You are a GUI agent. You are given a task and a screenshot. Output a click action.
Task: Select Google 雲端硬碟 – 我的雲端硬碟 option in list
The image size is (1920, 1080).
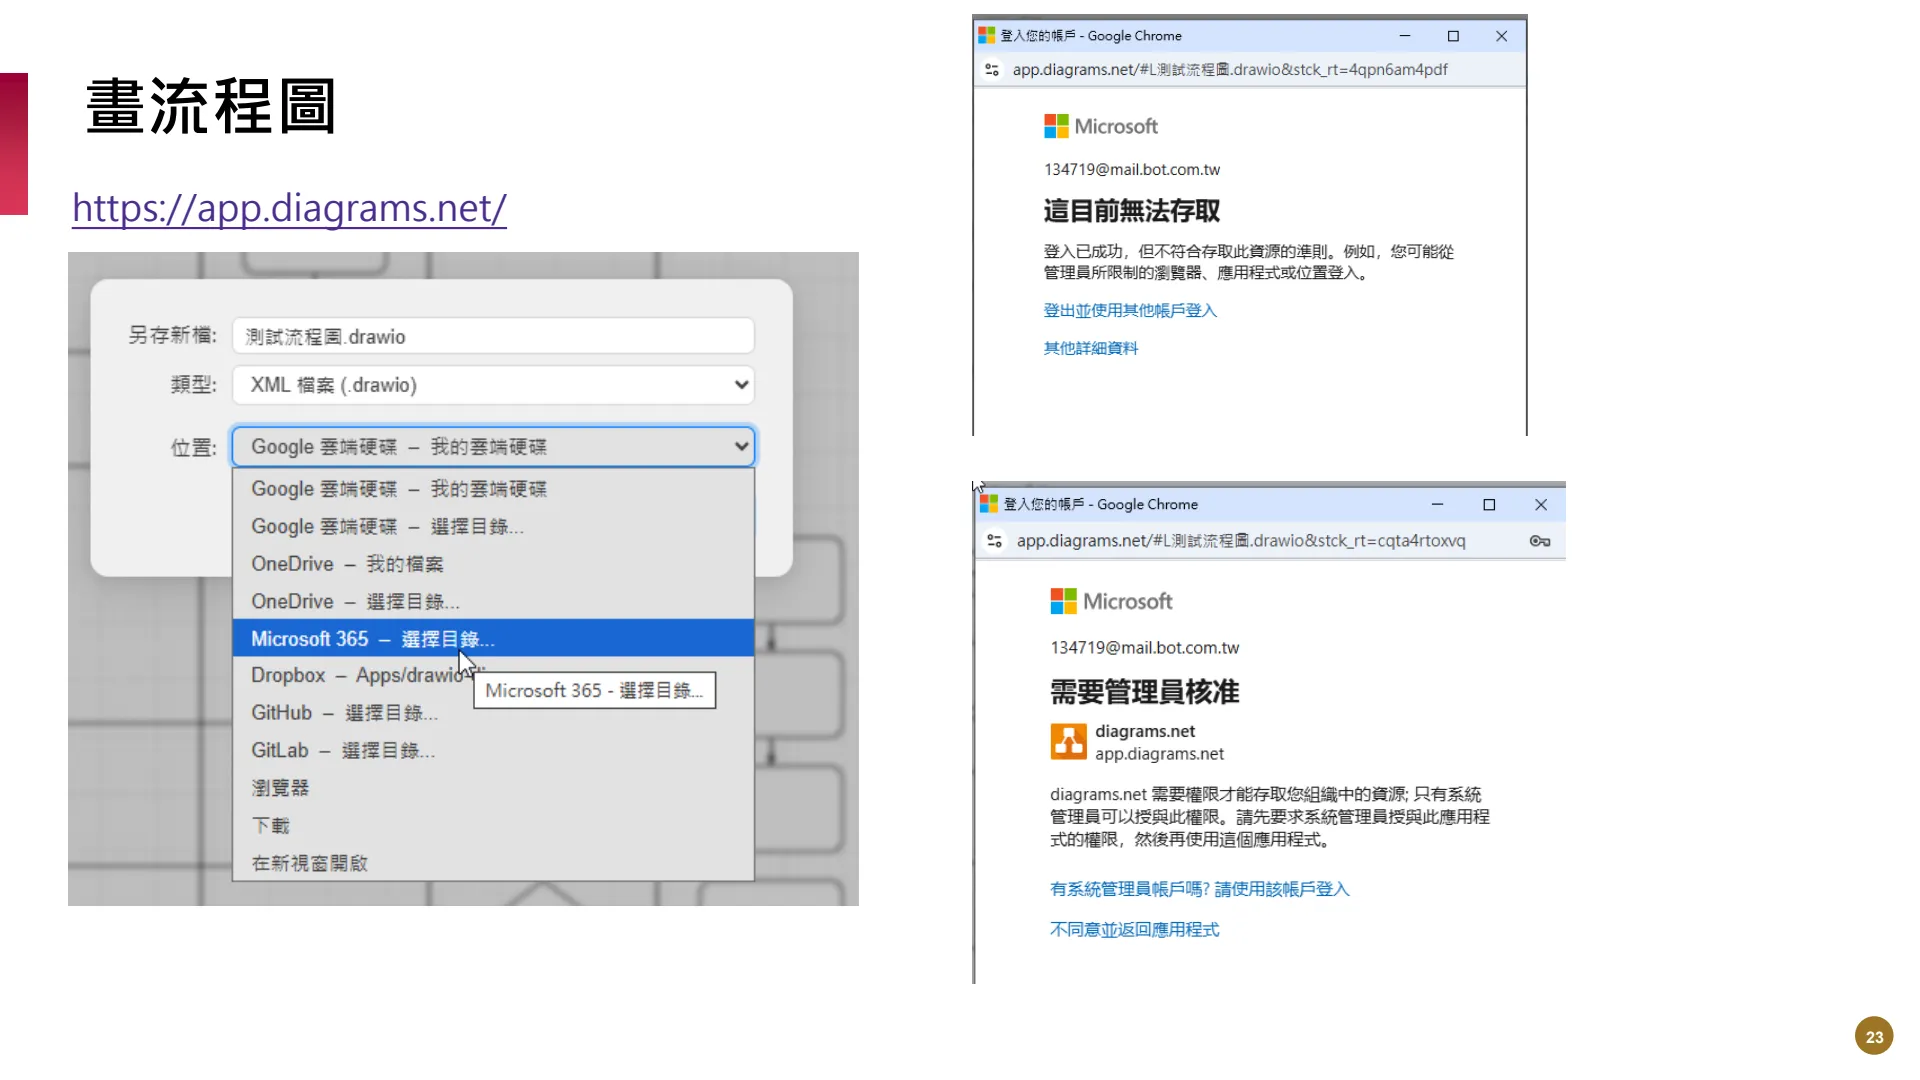(493, 489)
